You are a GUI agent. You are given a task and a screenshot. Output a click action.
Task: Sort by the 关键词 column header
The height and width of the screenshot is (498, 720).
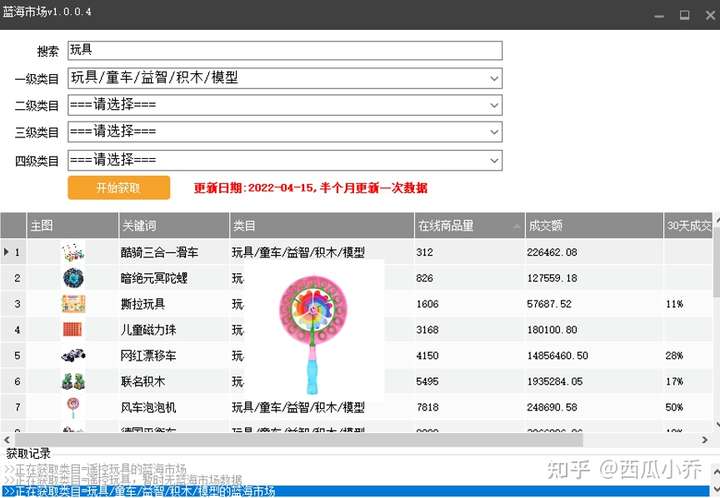[x=174, y=225]
